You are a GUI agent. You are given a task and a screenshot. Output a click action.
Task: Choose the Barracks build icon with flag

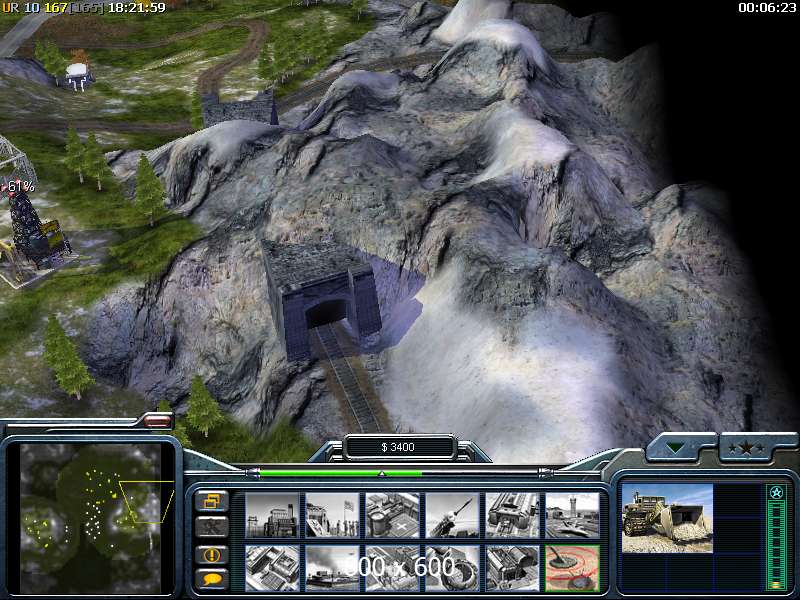pyautogui.click(x=332, y=515)
